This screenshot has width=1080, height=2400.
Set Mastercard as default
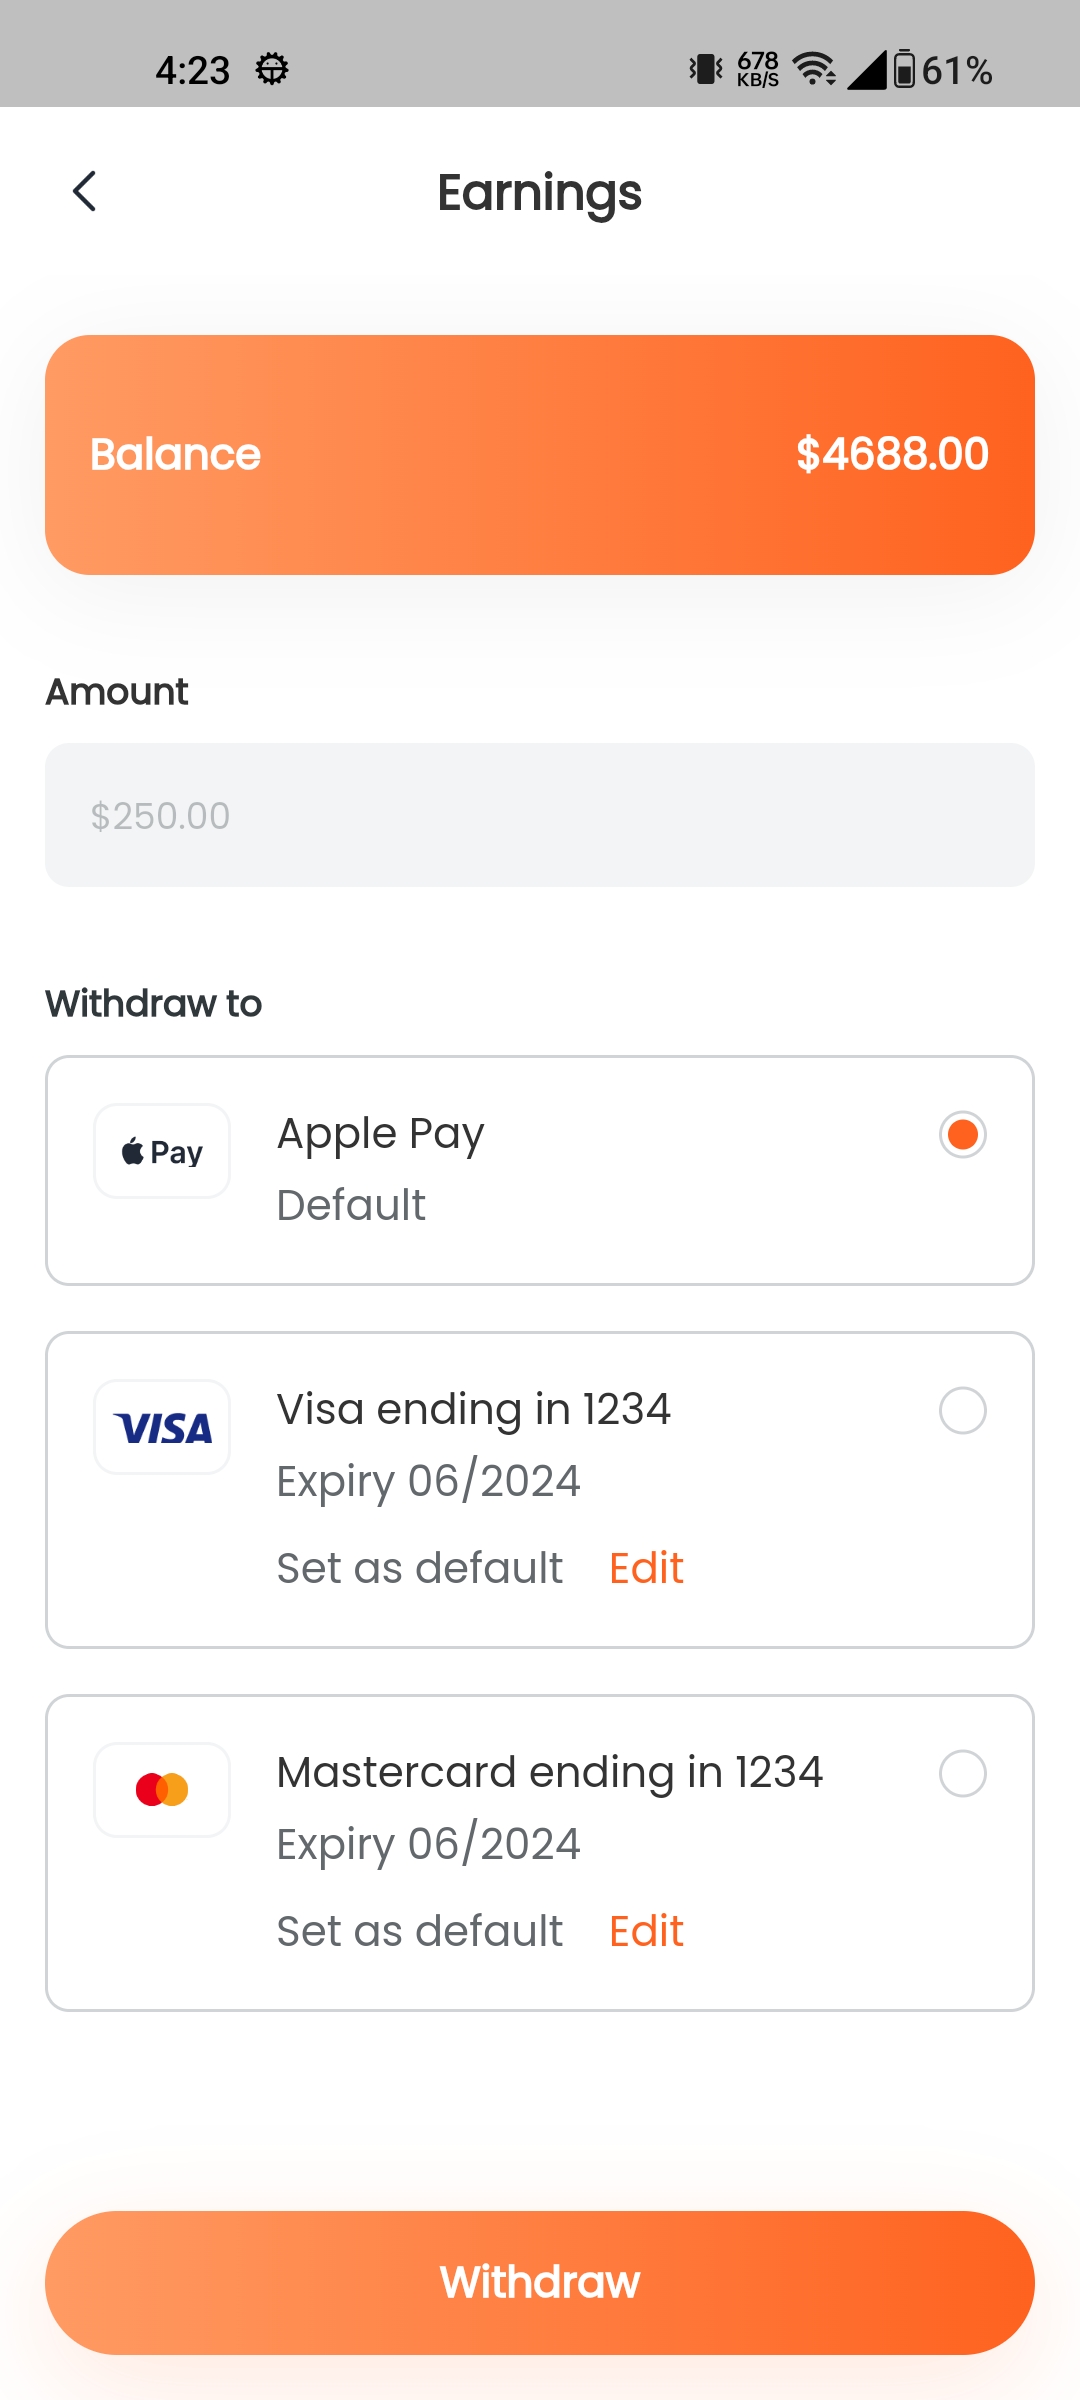click(420, 1931)
